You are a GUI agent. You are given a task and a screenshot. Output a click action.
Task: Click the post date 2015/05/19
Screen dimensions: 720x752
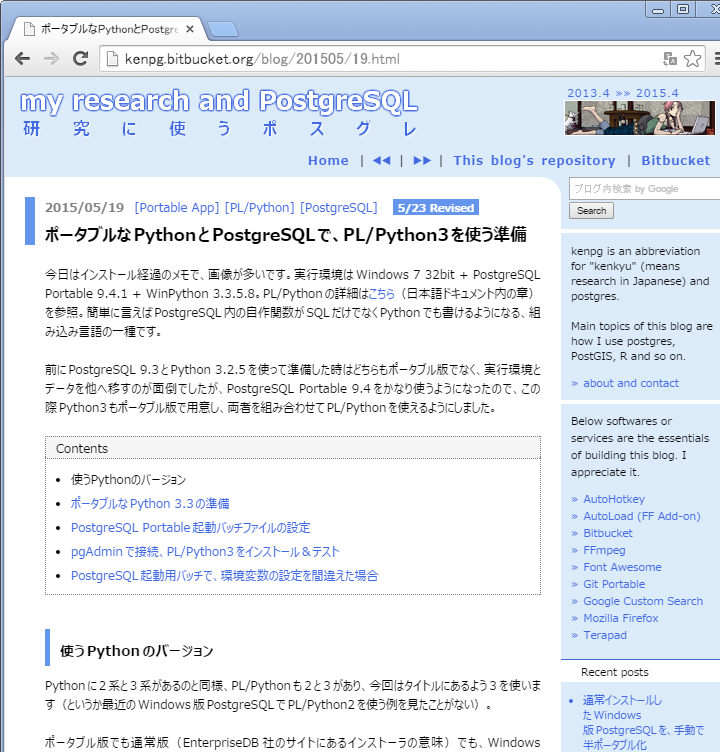(84, 208)
